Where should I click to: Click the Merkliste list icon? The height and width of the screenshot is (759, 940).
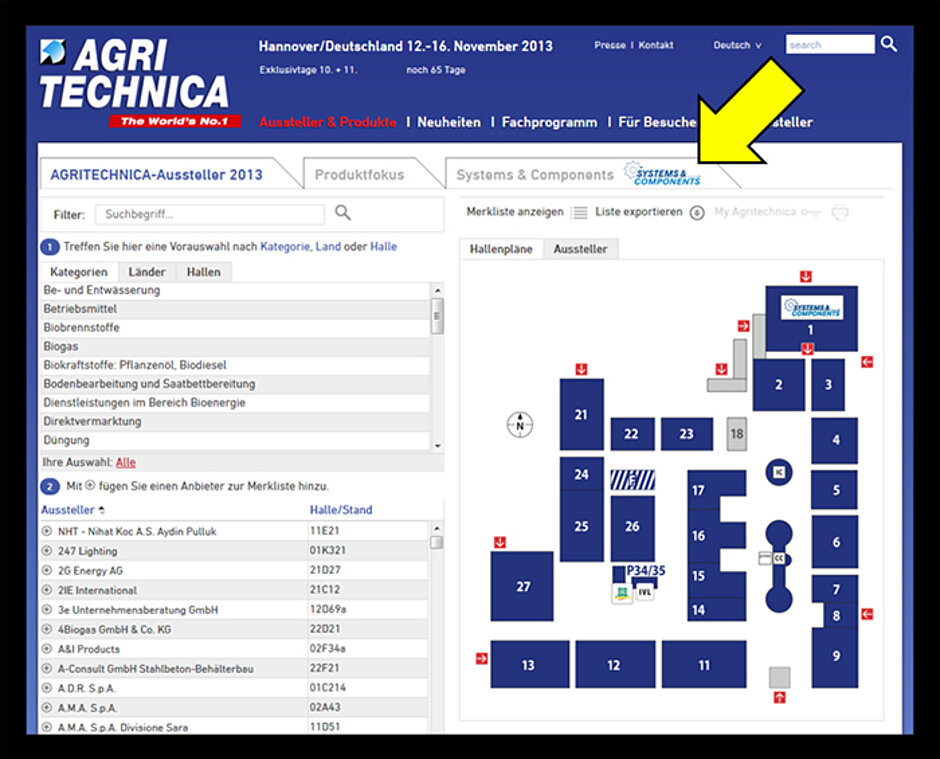pyautogui.click(x=579, y=212)
